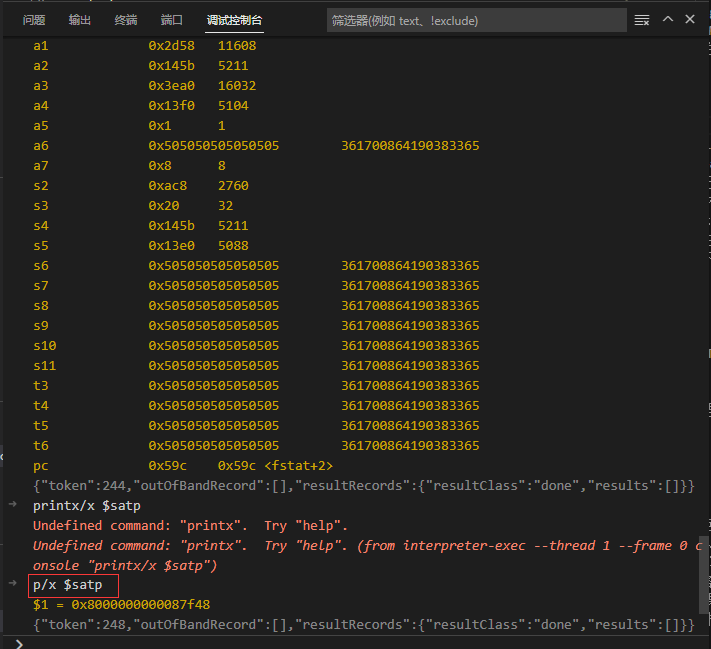Screen dimensions: 711x649
Task: Click the first Undefined command "printx" error line
Action: tap(190, 525)
